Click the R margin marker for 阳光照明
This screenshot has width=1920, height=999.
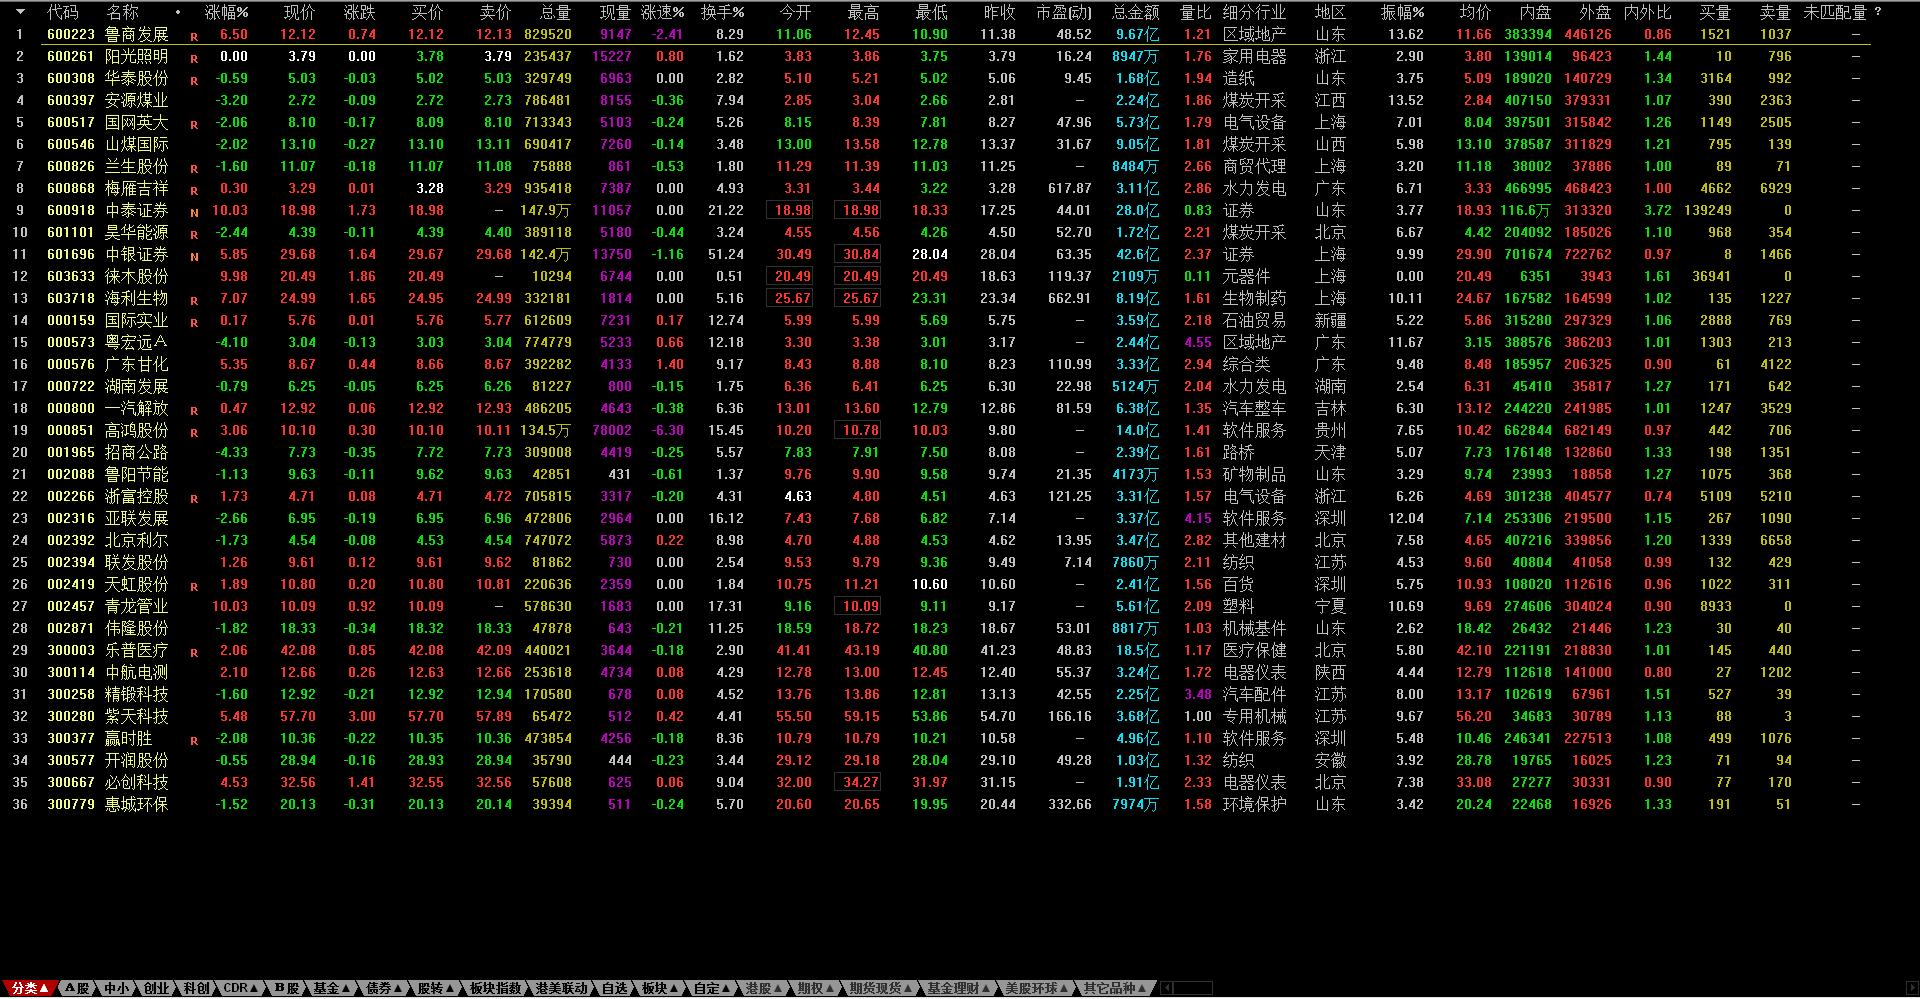pyautogui.click(x=194, y=58)
